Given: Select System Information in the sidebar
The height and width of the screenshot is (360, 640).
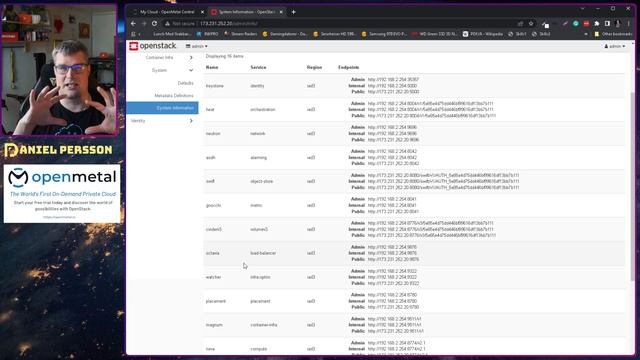Looking at the screenshot, I should pyautogui.click(x=162, y=108).
